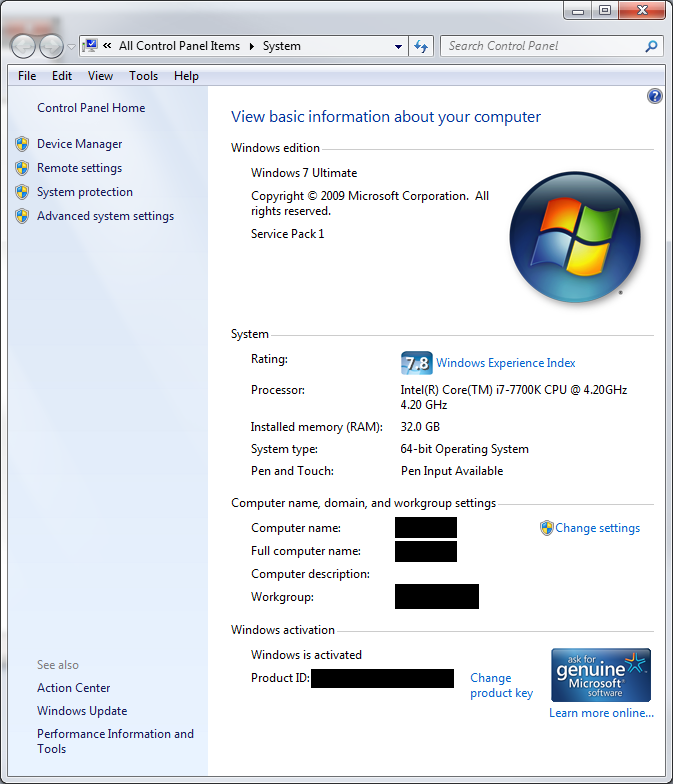Open the Edit menu
The width and height of the screenshot is (673, 784).
tap(62, 76)
